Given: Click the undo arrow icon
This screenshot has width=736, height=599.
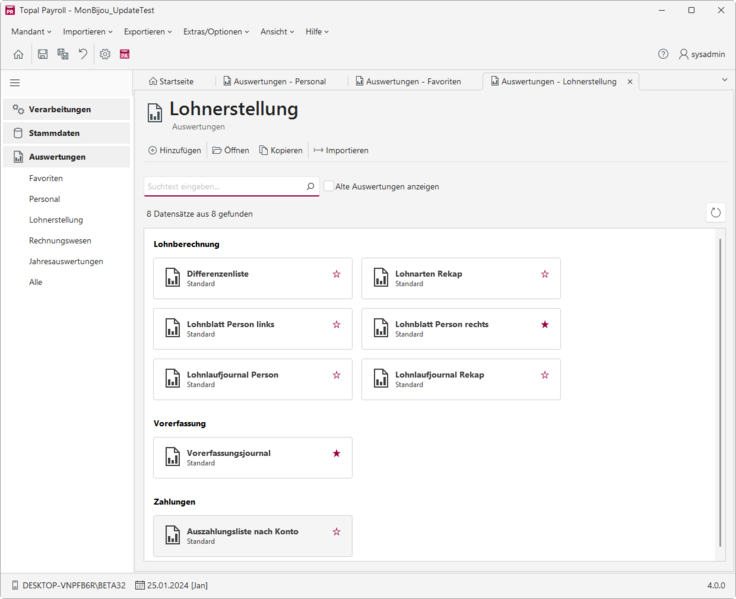Looking at the screenshot, I should 83,54.
